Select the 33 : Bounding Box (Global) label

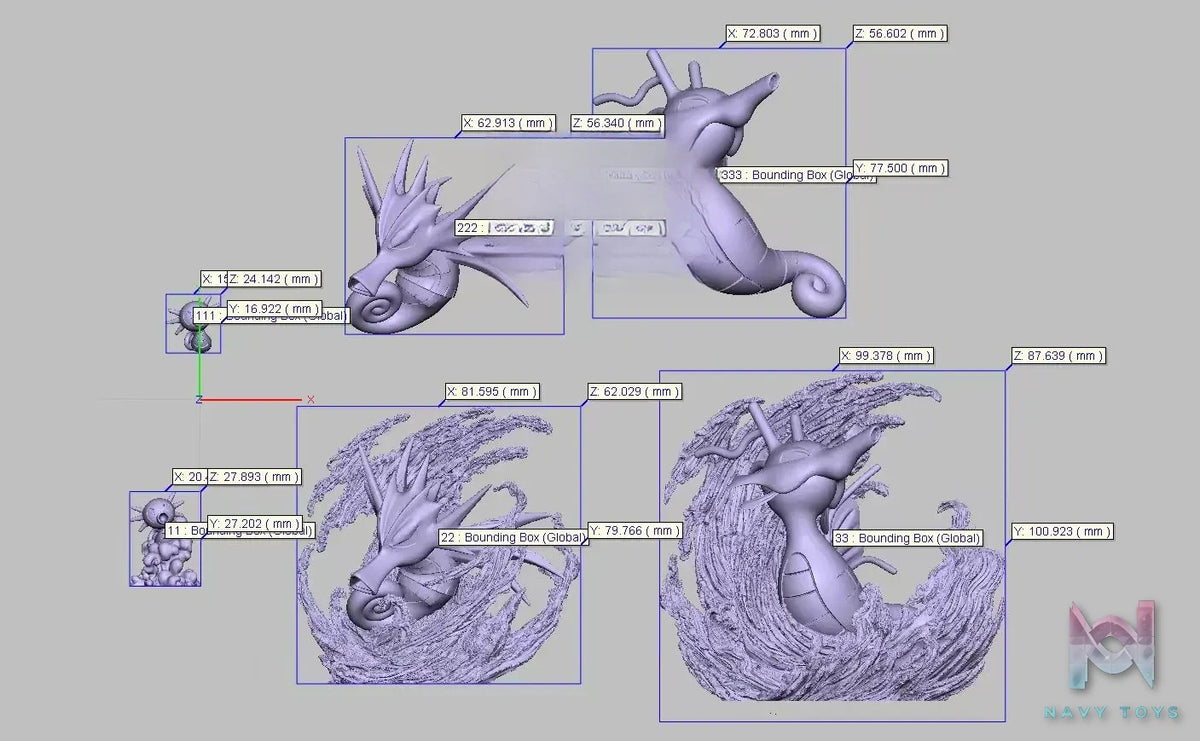pyautogui.click(x=907, y=538)
